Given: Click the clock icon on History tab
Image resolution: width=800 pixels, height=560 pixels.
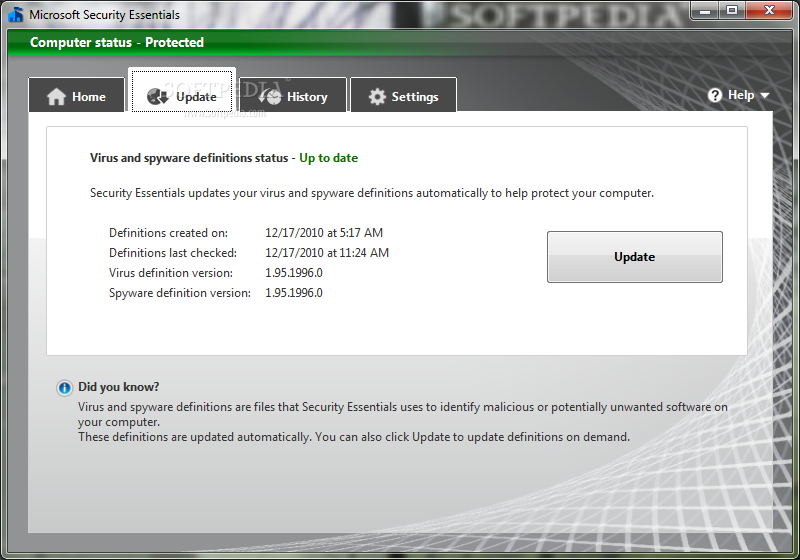Looking at the screenshot, I should point(270,95).
